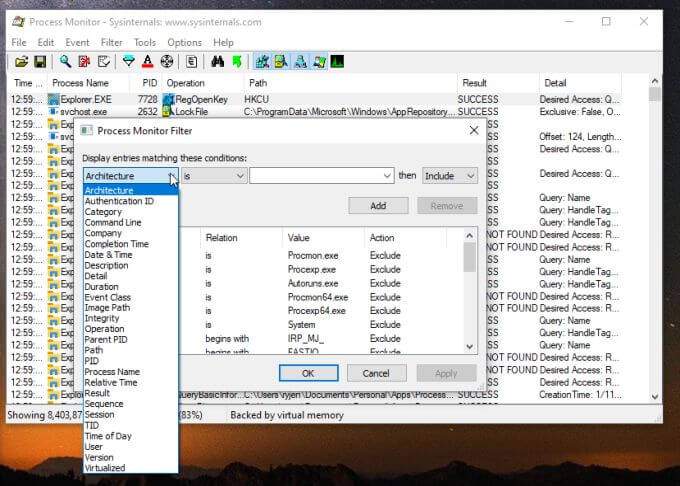Expand the Include action dropdown
Screen dimensions: 680x486
[x=449, y=176]
